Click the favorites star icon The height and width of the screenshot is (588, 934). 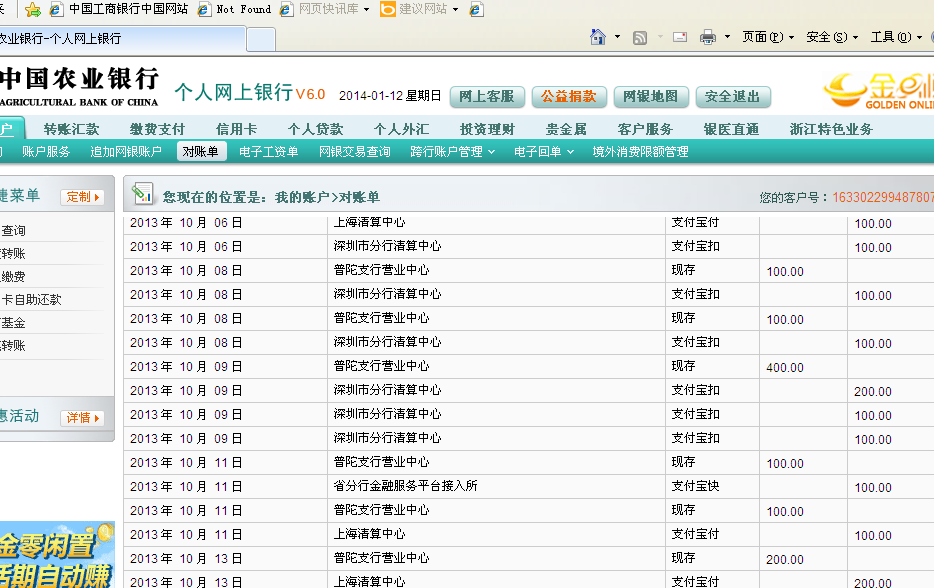click(33, 9)
